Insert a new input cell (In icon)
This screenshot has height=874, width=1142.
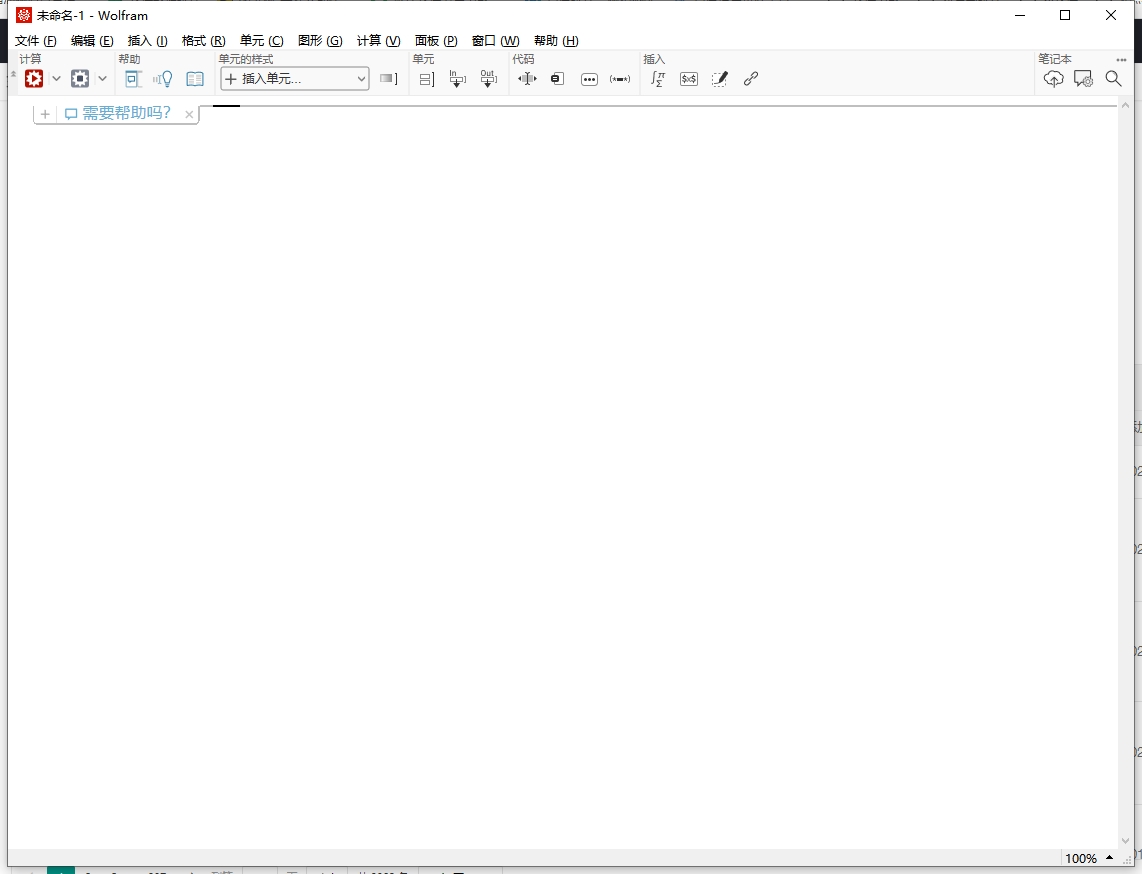coord(457,79)
